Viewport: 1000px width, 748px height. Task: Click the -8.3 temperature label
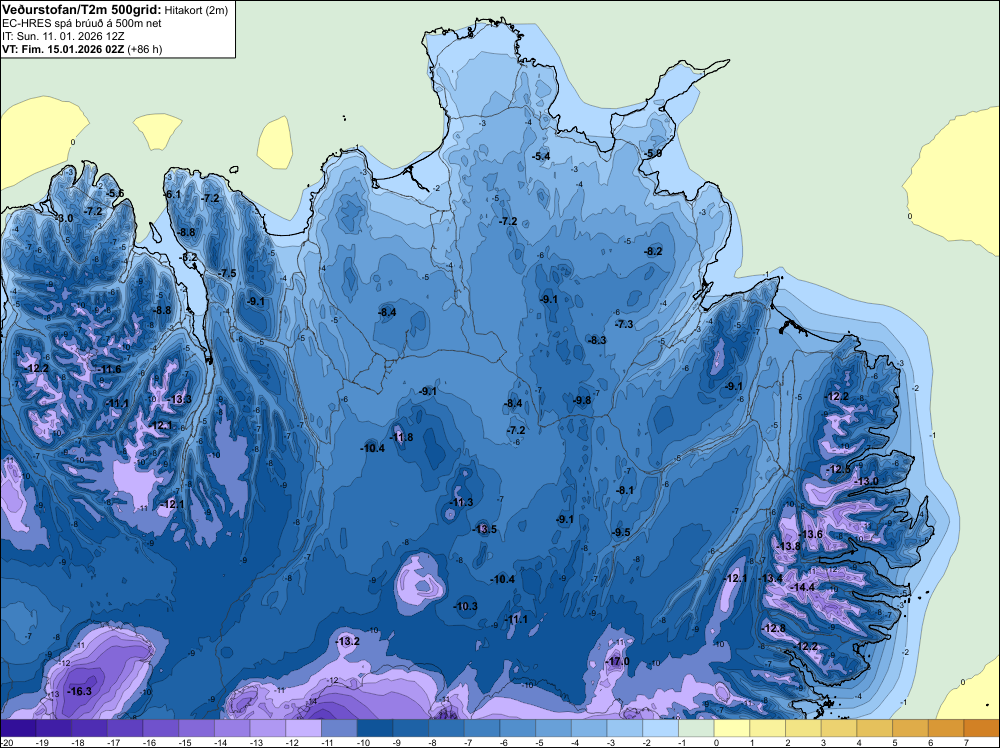coord(596,341)
